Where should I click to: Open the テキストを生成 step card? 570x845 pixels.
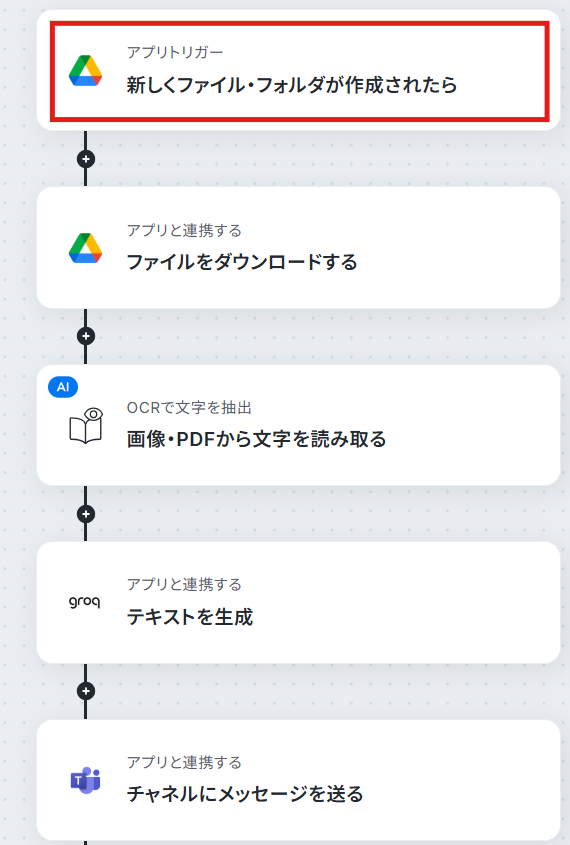(298, 602)
